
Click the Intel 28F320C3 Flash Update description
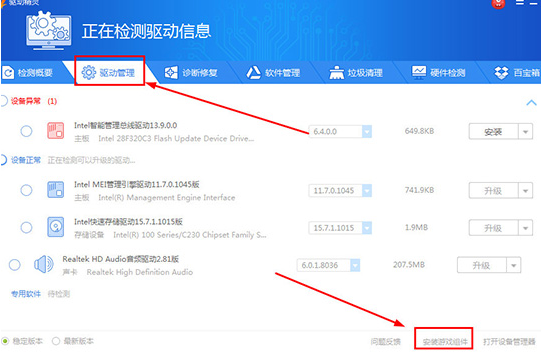pos(176,138)
